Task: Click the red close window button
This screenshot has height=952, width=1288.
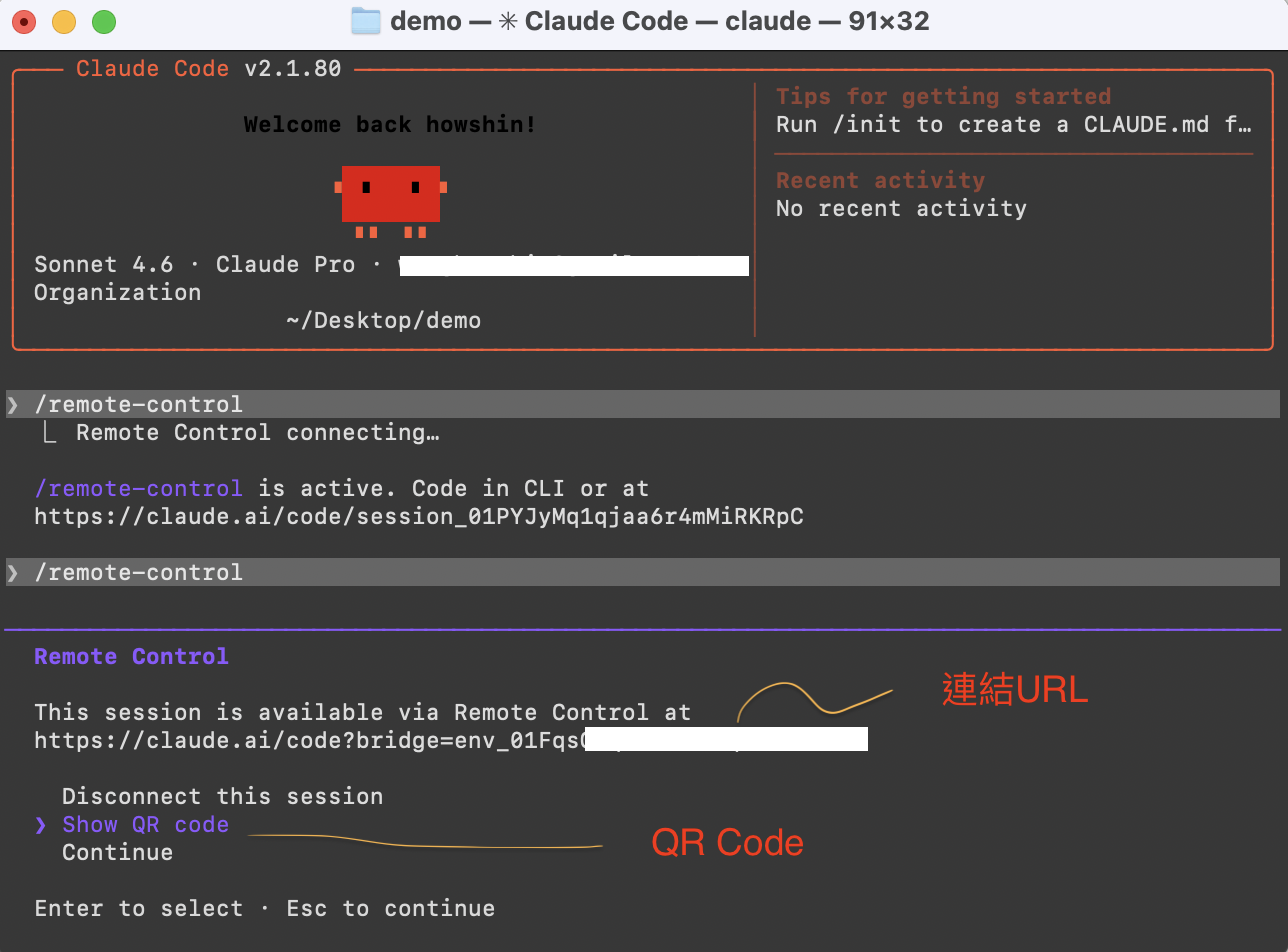Action: (x=24, y=21)
